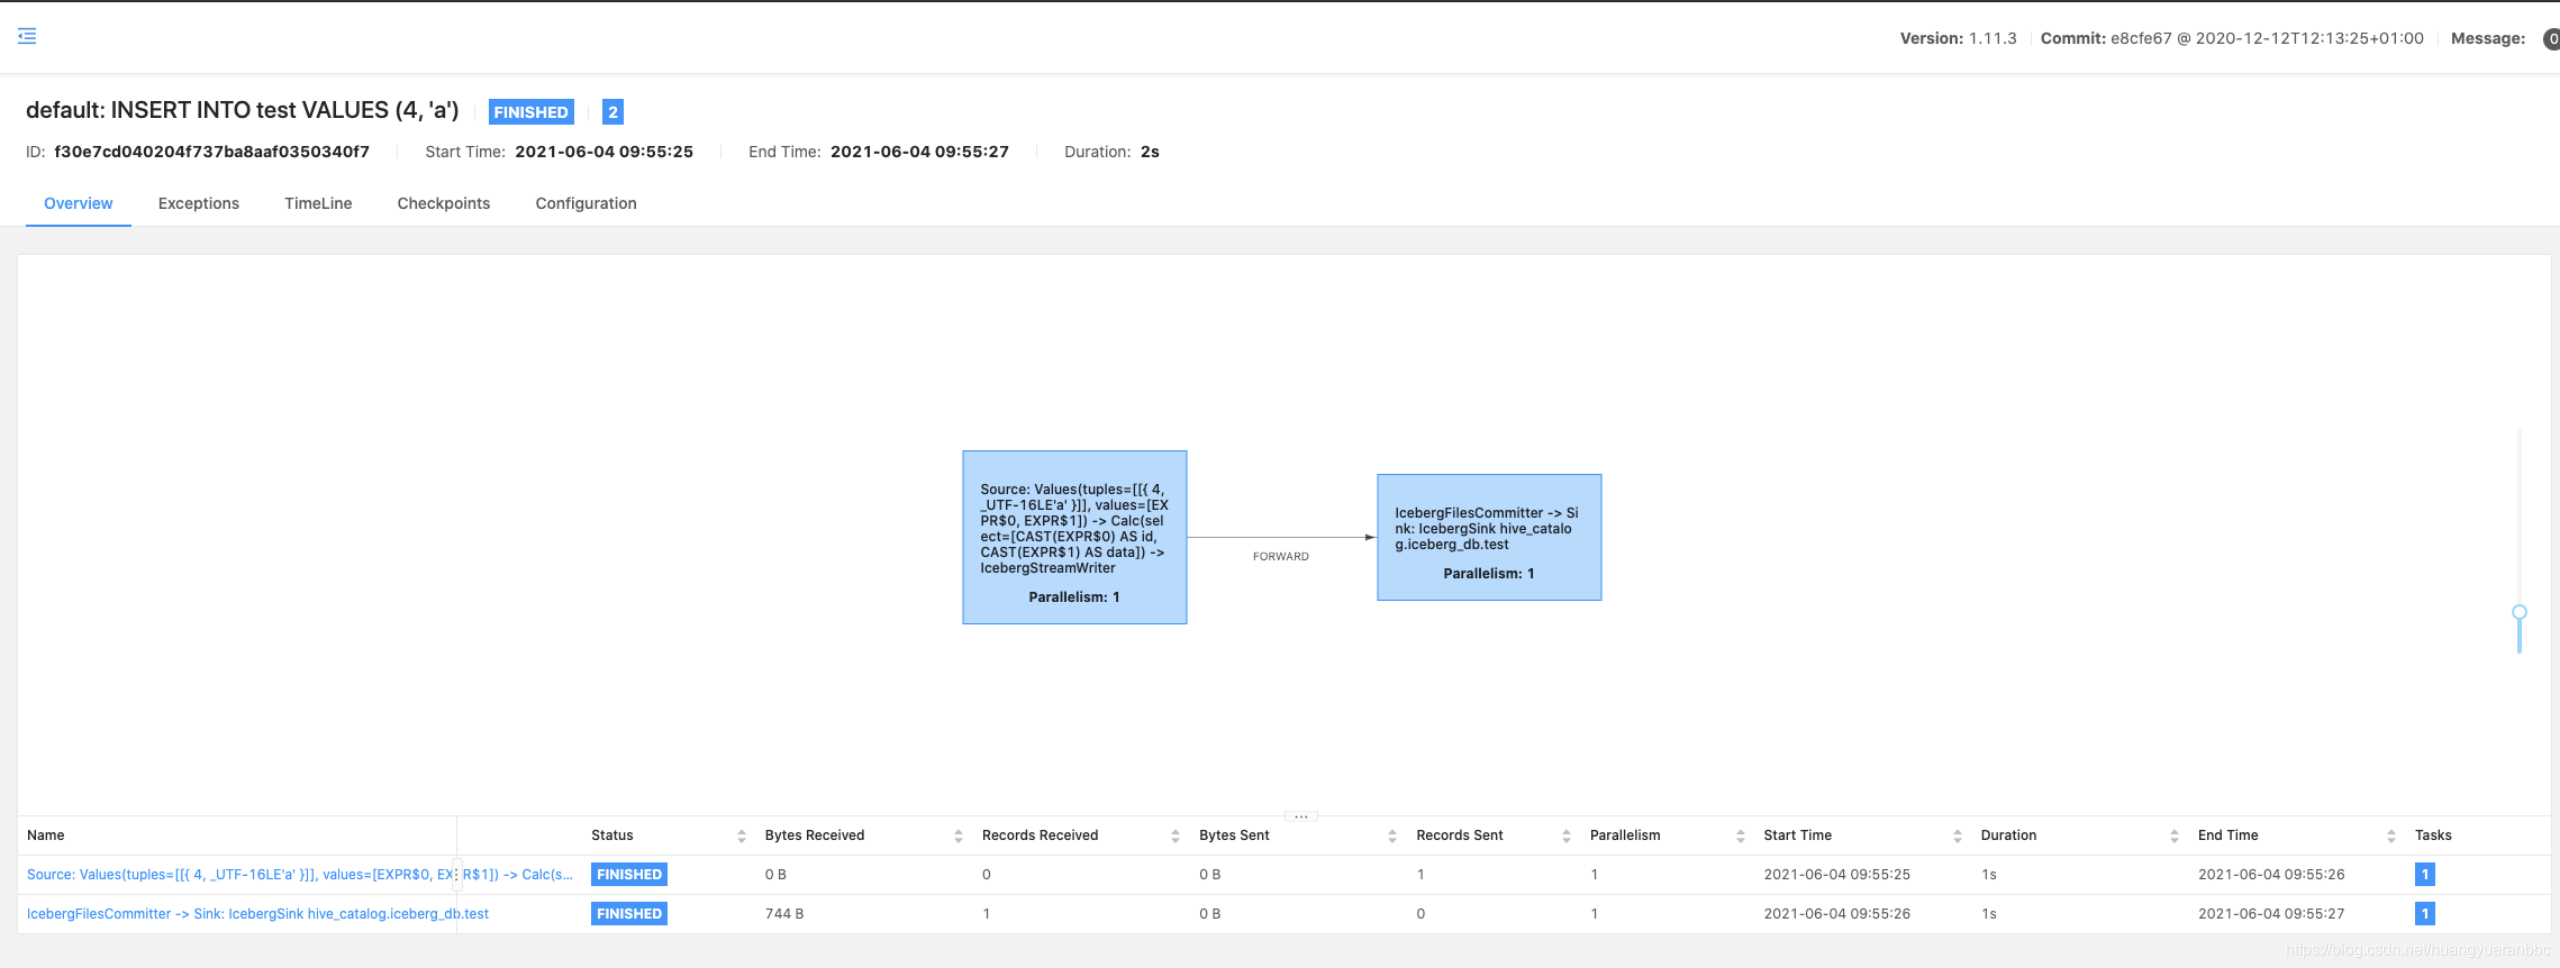
Task: Select the Source Values graph node
Action: point(1075,537)
